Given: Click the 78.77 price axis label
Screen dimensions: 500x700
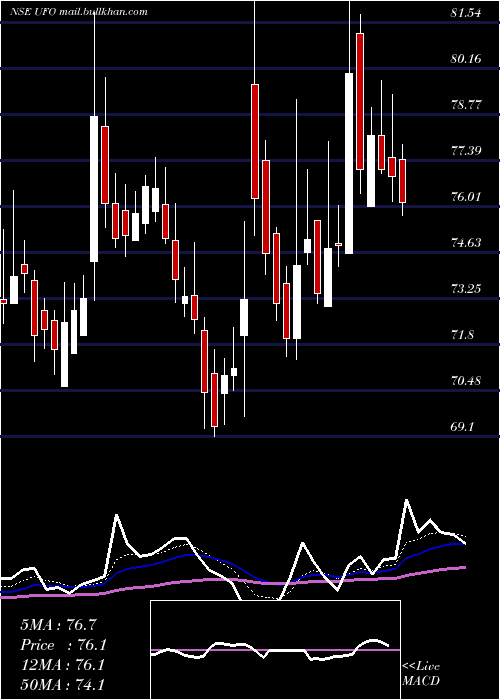Looking at the screenshot, I should click(x=466, y=105).
